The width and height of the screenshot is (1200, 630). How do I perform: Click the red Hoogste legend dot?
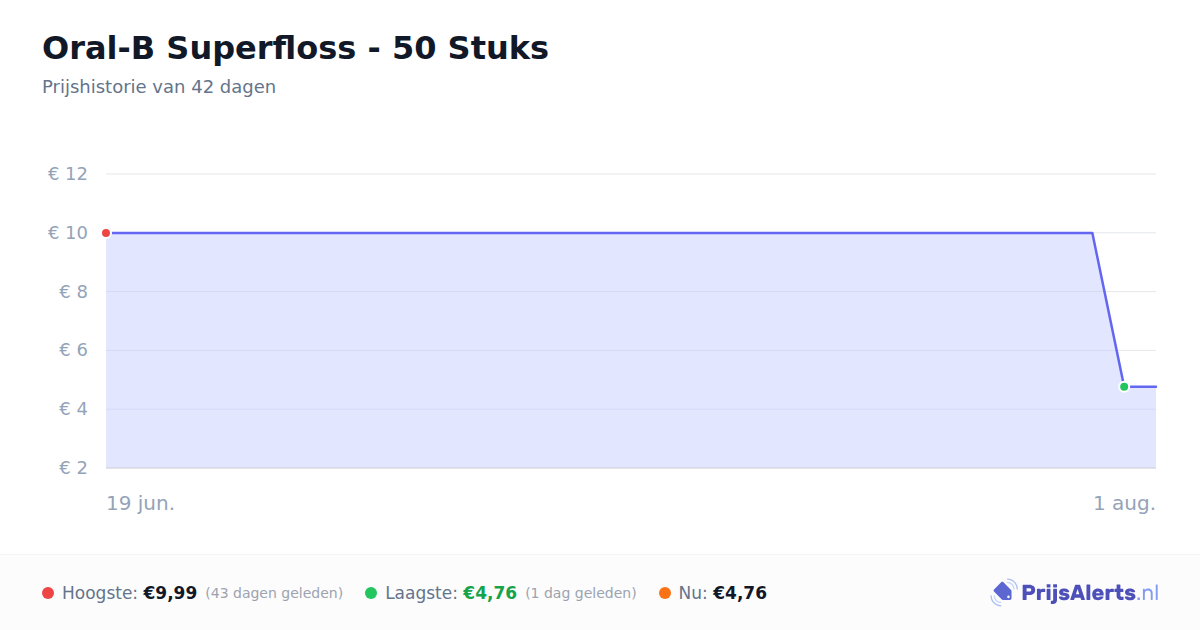48,593
